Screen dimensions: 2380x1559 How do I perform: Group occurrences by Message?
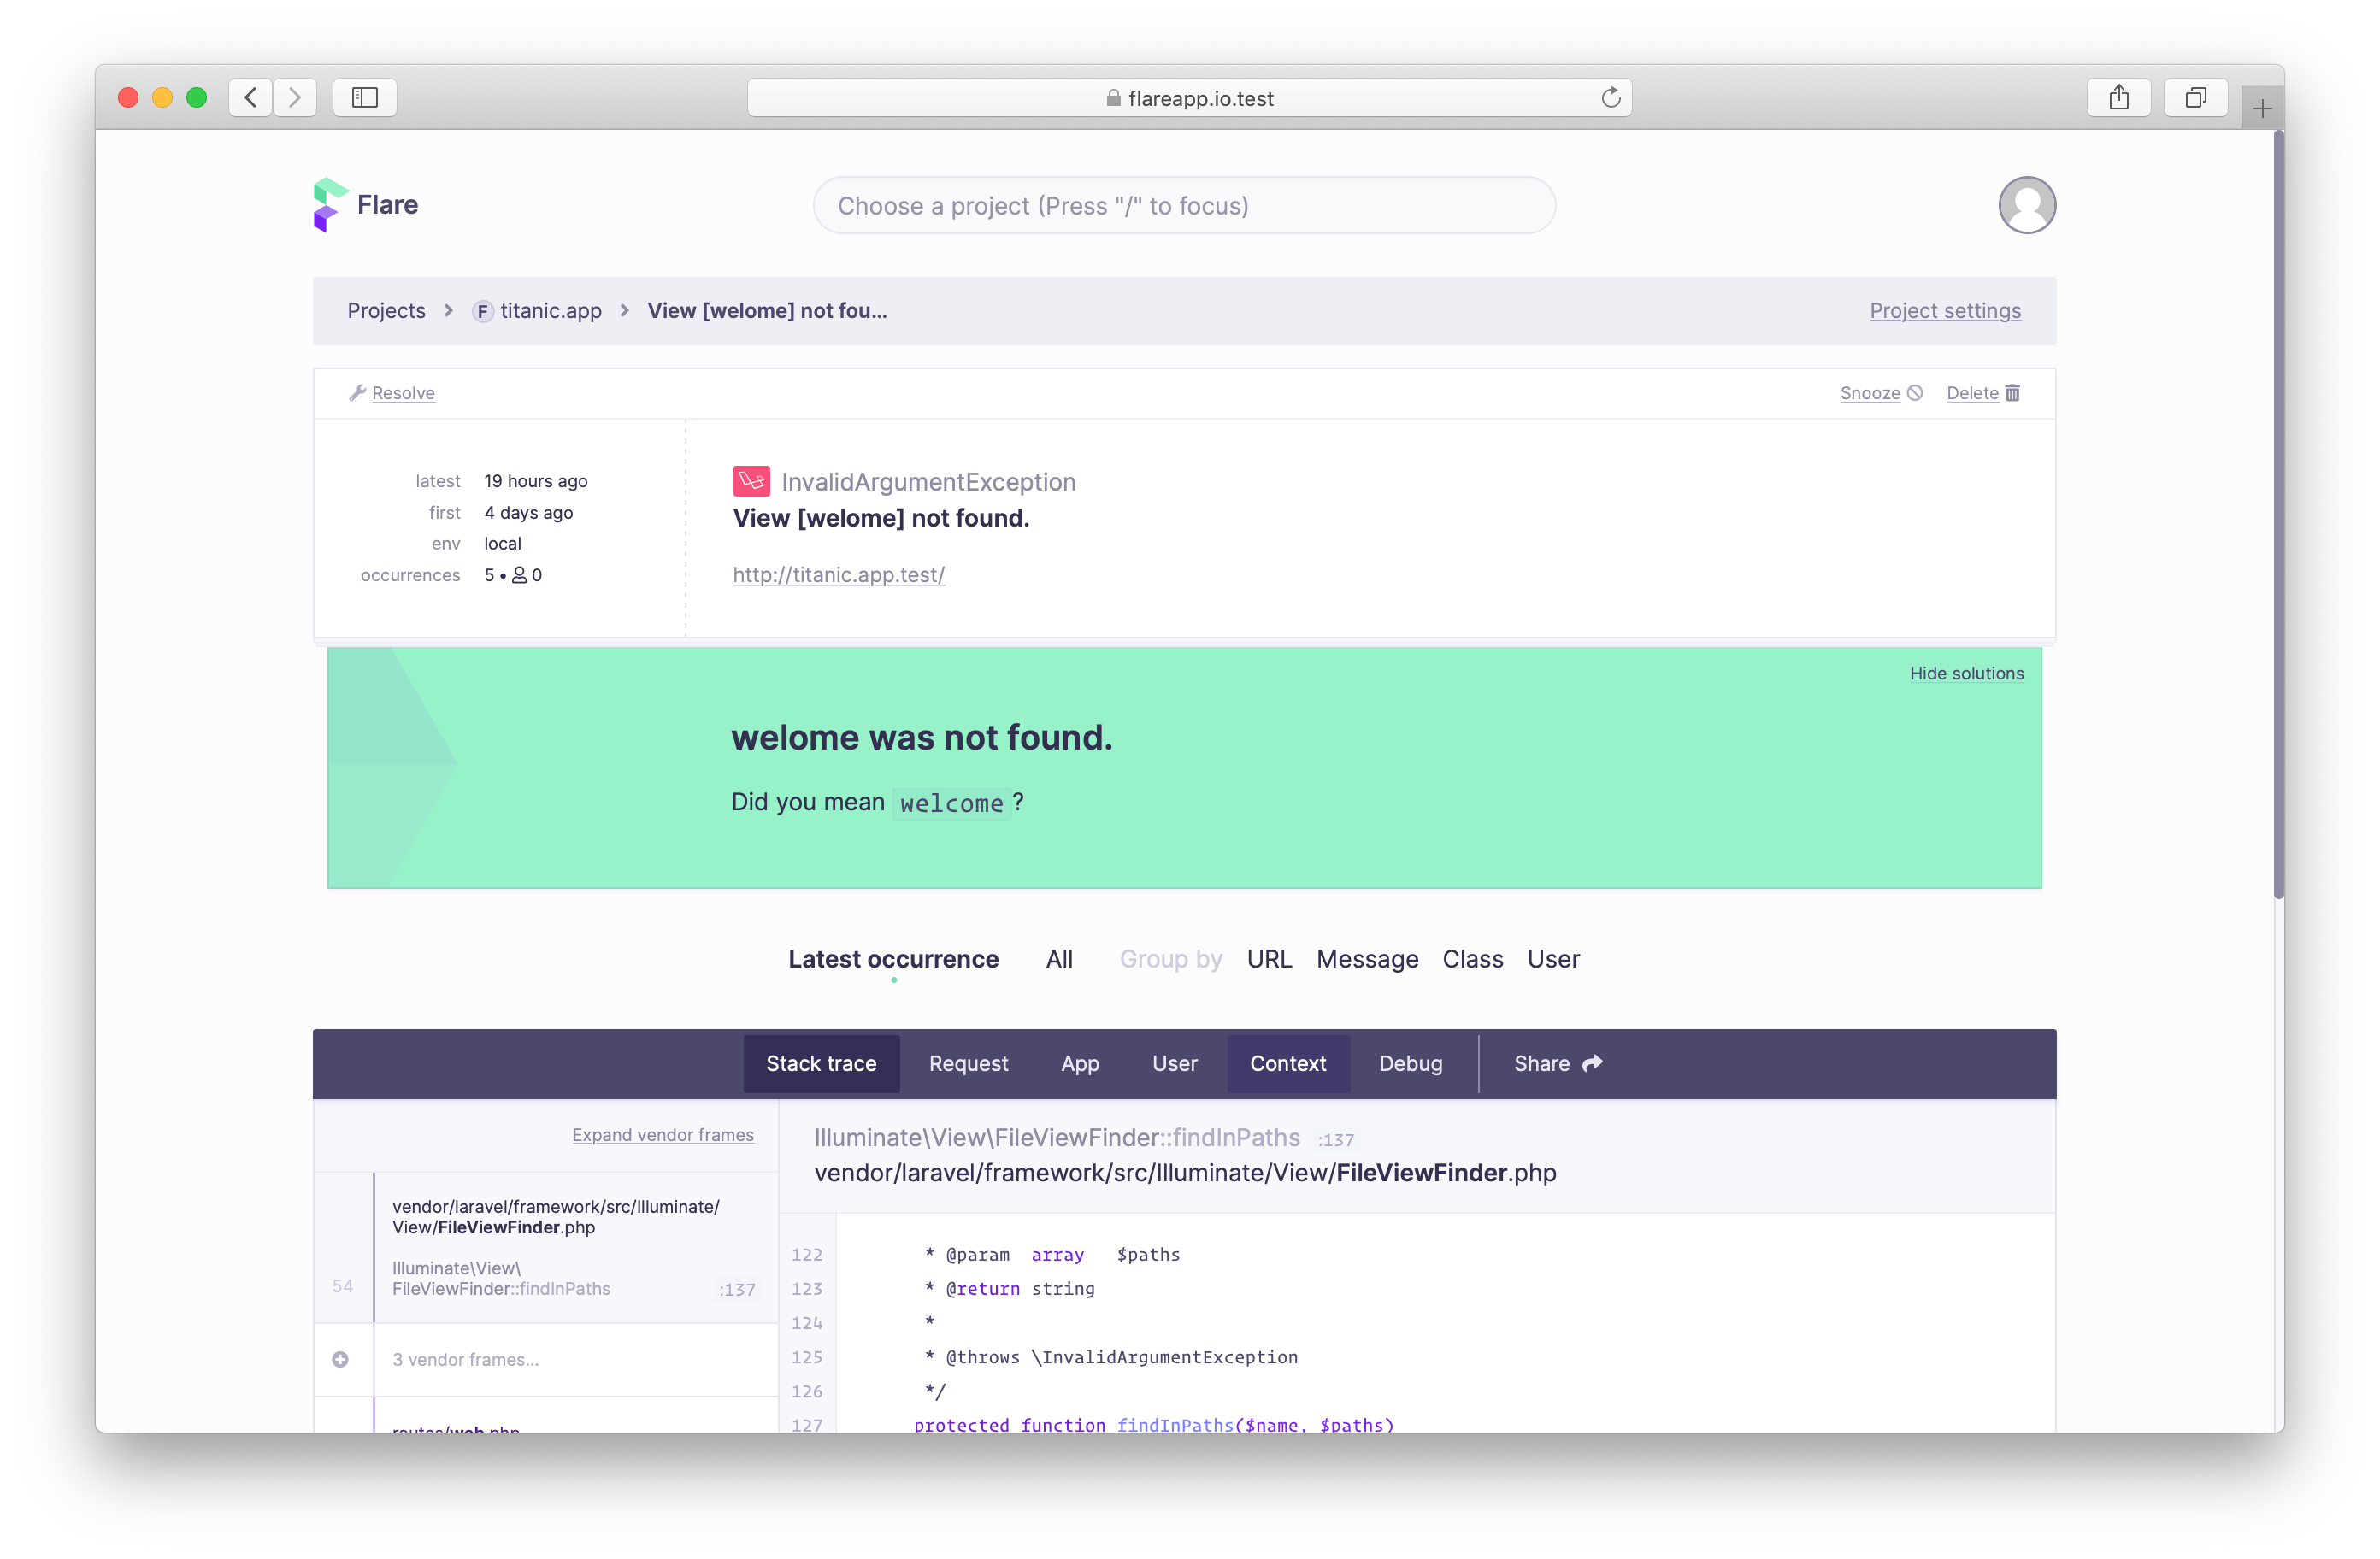(x=1367, y=959)
